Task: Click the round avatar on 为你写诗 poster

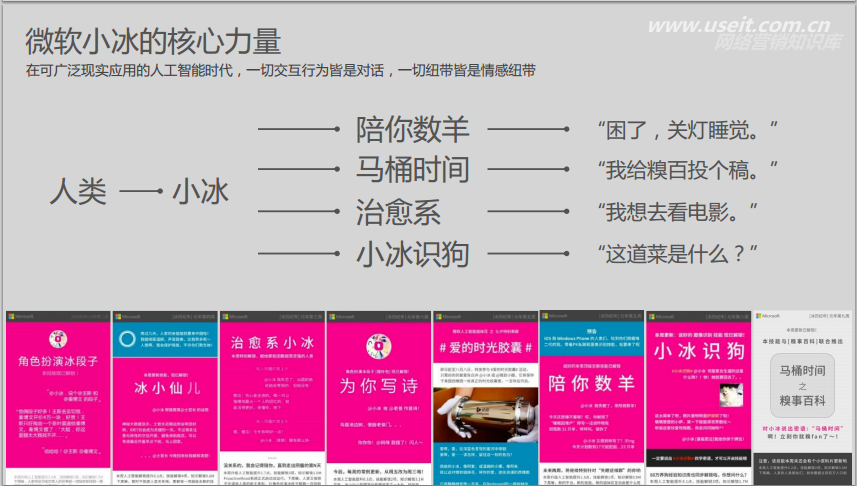Action: 379,348
